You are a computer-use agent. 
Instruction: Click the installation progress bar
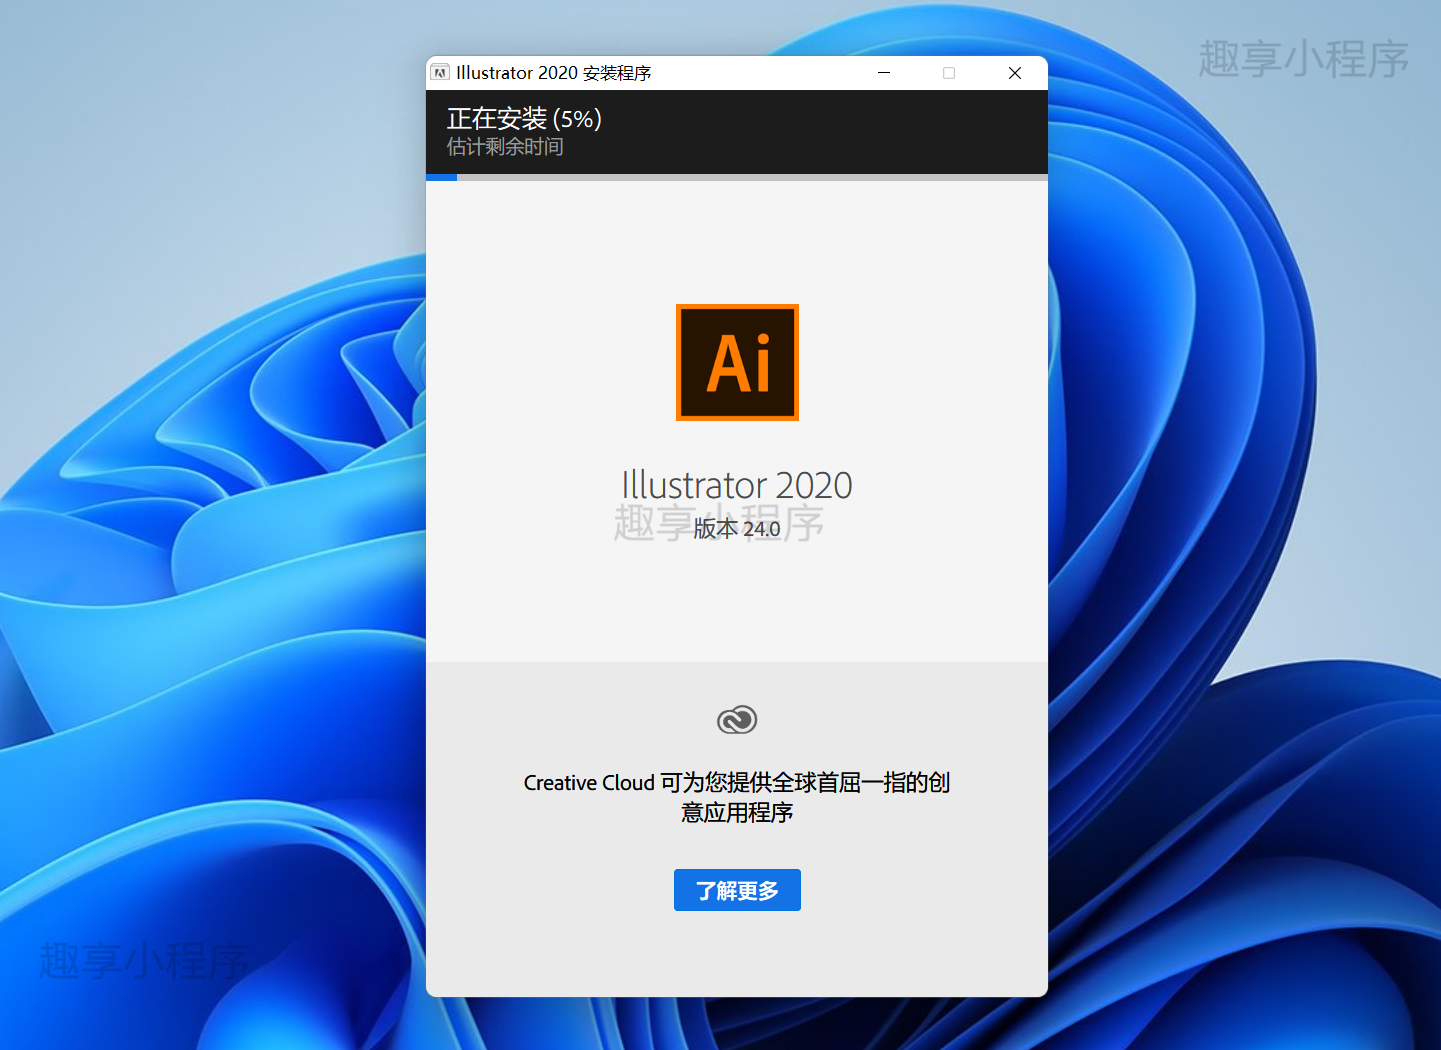coord(737,177)
